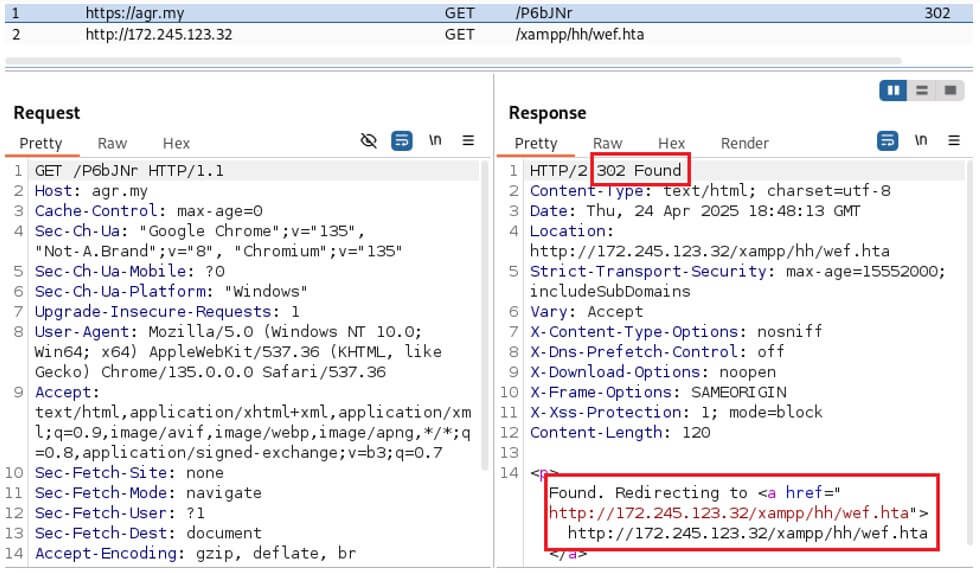Toggle word wrap icon in Request panel
Image resolution: width=980 pixels, height=573 pixels.
402,141
